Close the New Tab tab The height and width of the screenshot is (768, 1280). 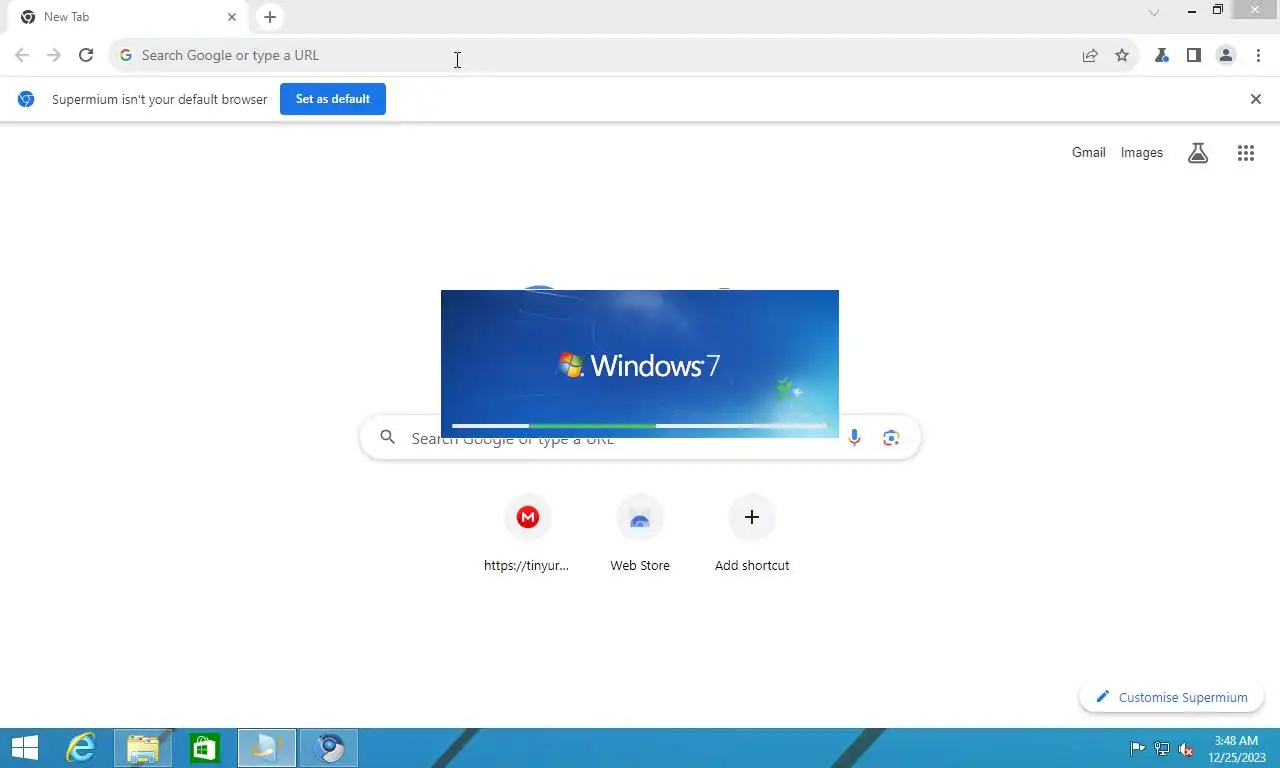pos(232,17)
